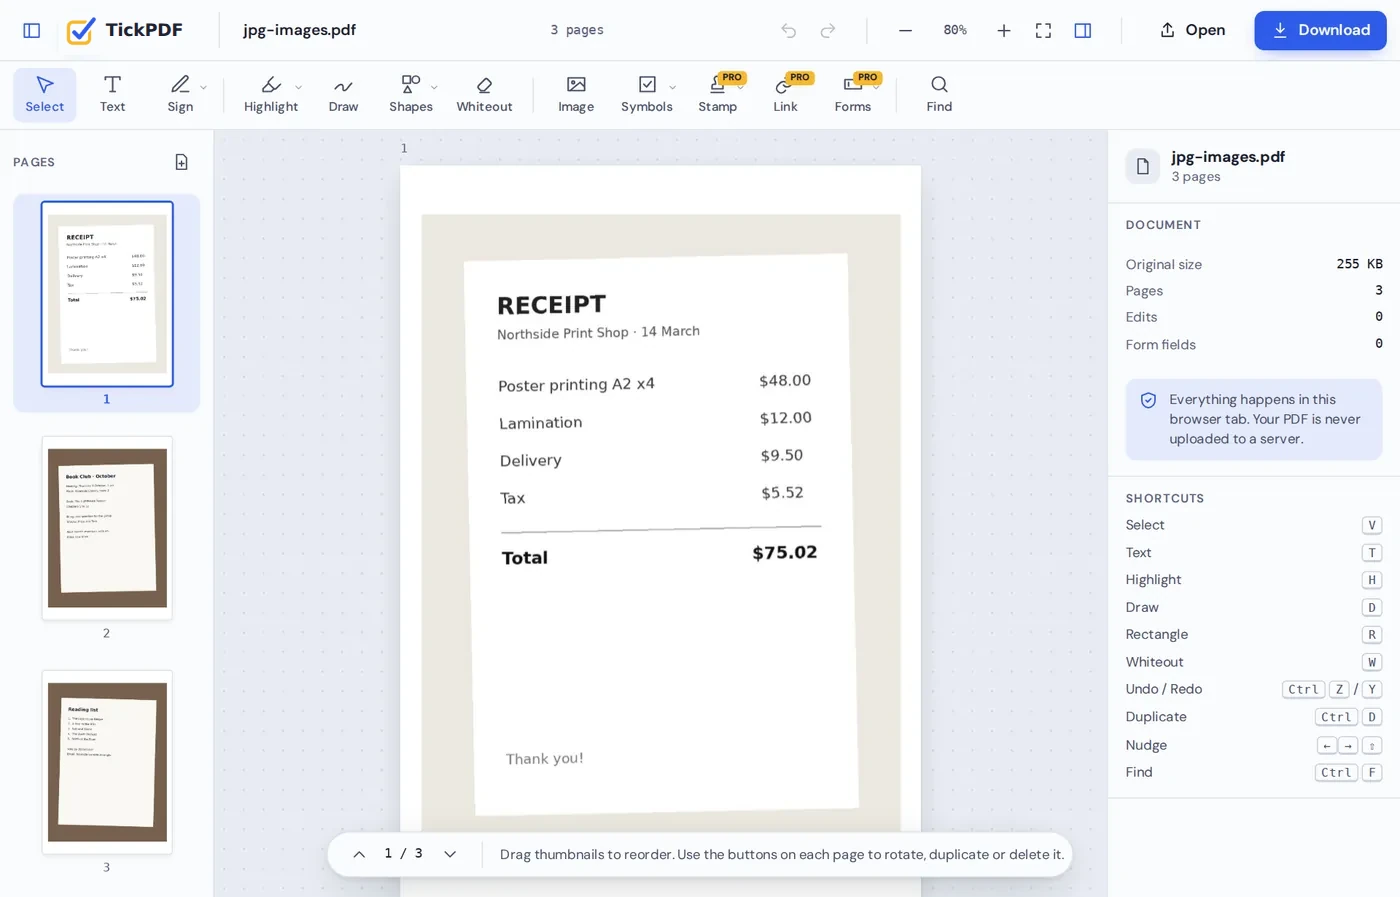1400x897 pixels.
Task: Choose the Symbols tool
Action: pyautogui.click(x=647, y=94)
